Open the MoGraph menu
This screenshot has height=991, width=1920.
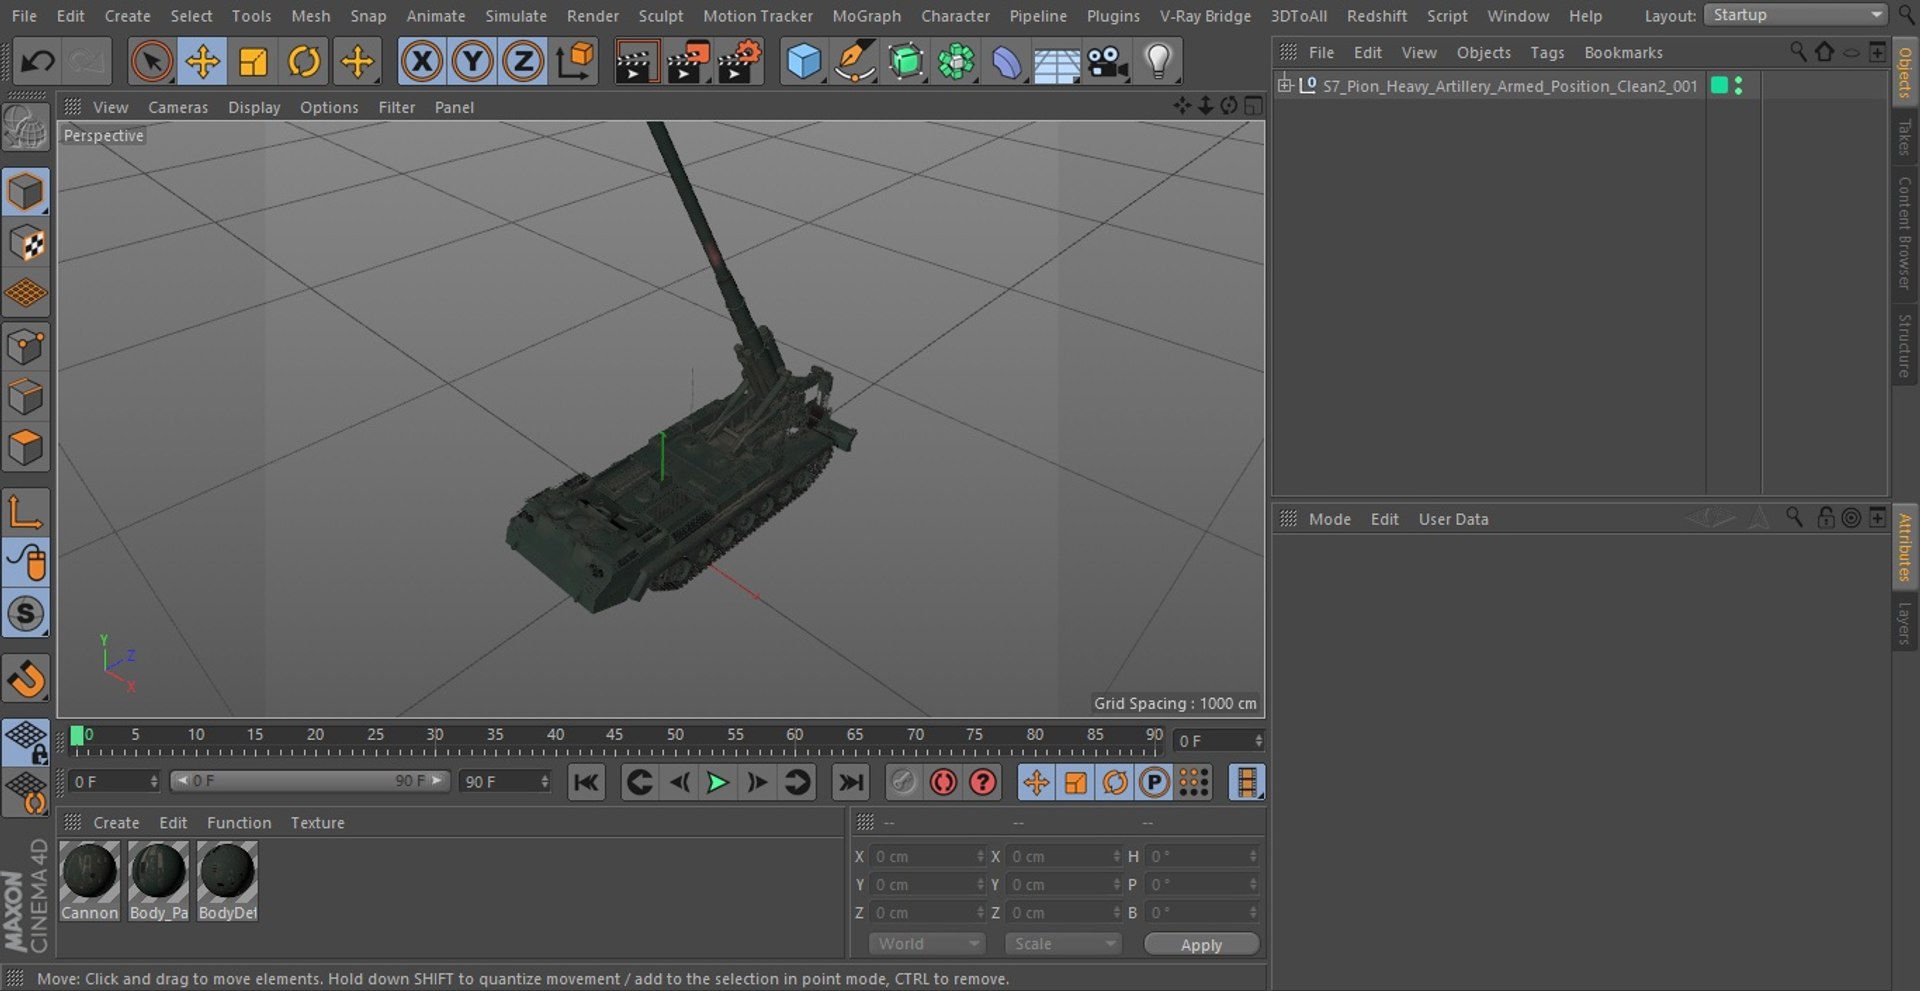(866, 16)
